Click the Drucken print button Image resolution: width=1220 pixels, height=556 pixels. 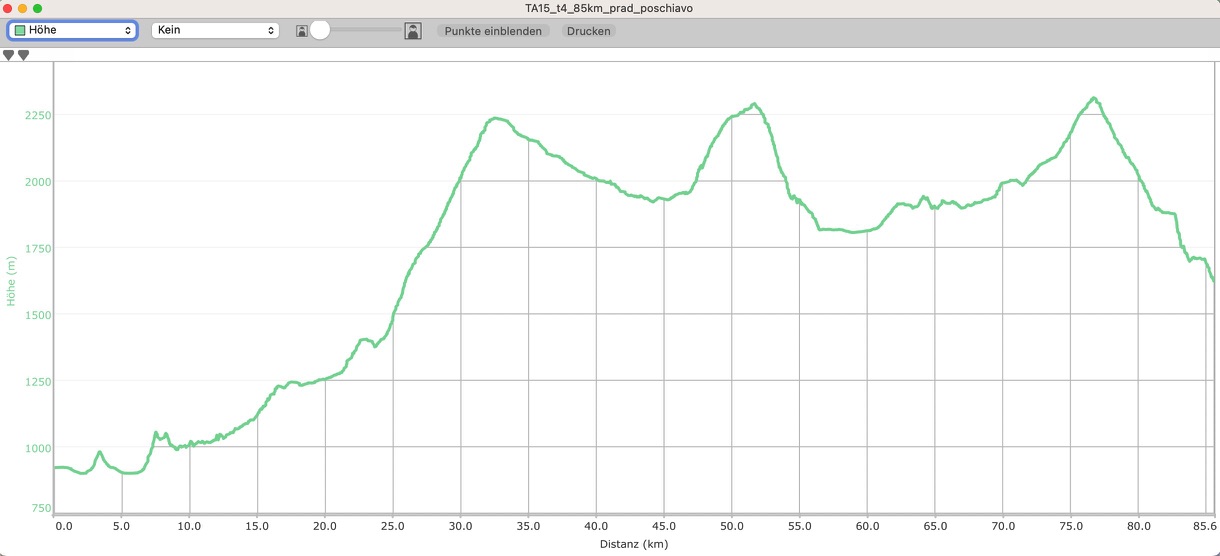[x=588, y=31]
